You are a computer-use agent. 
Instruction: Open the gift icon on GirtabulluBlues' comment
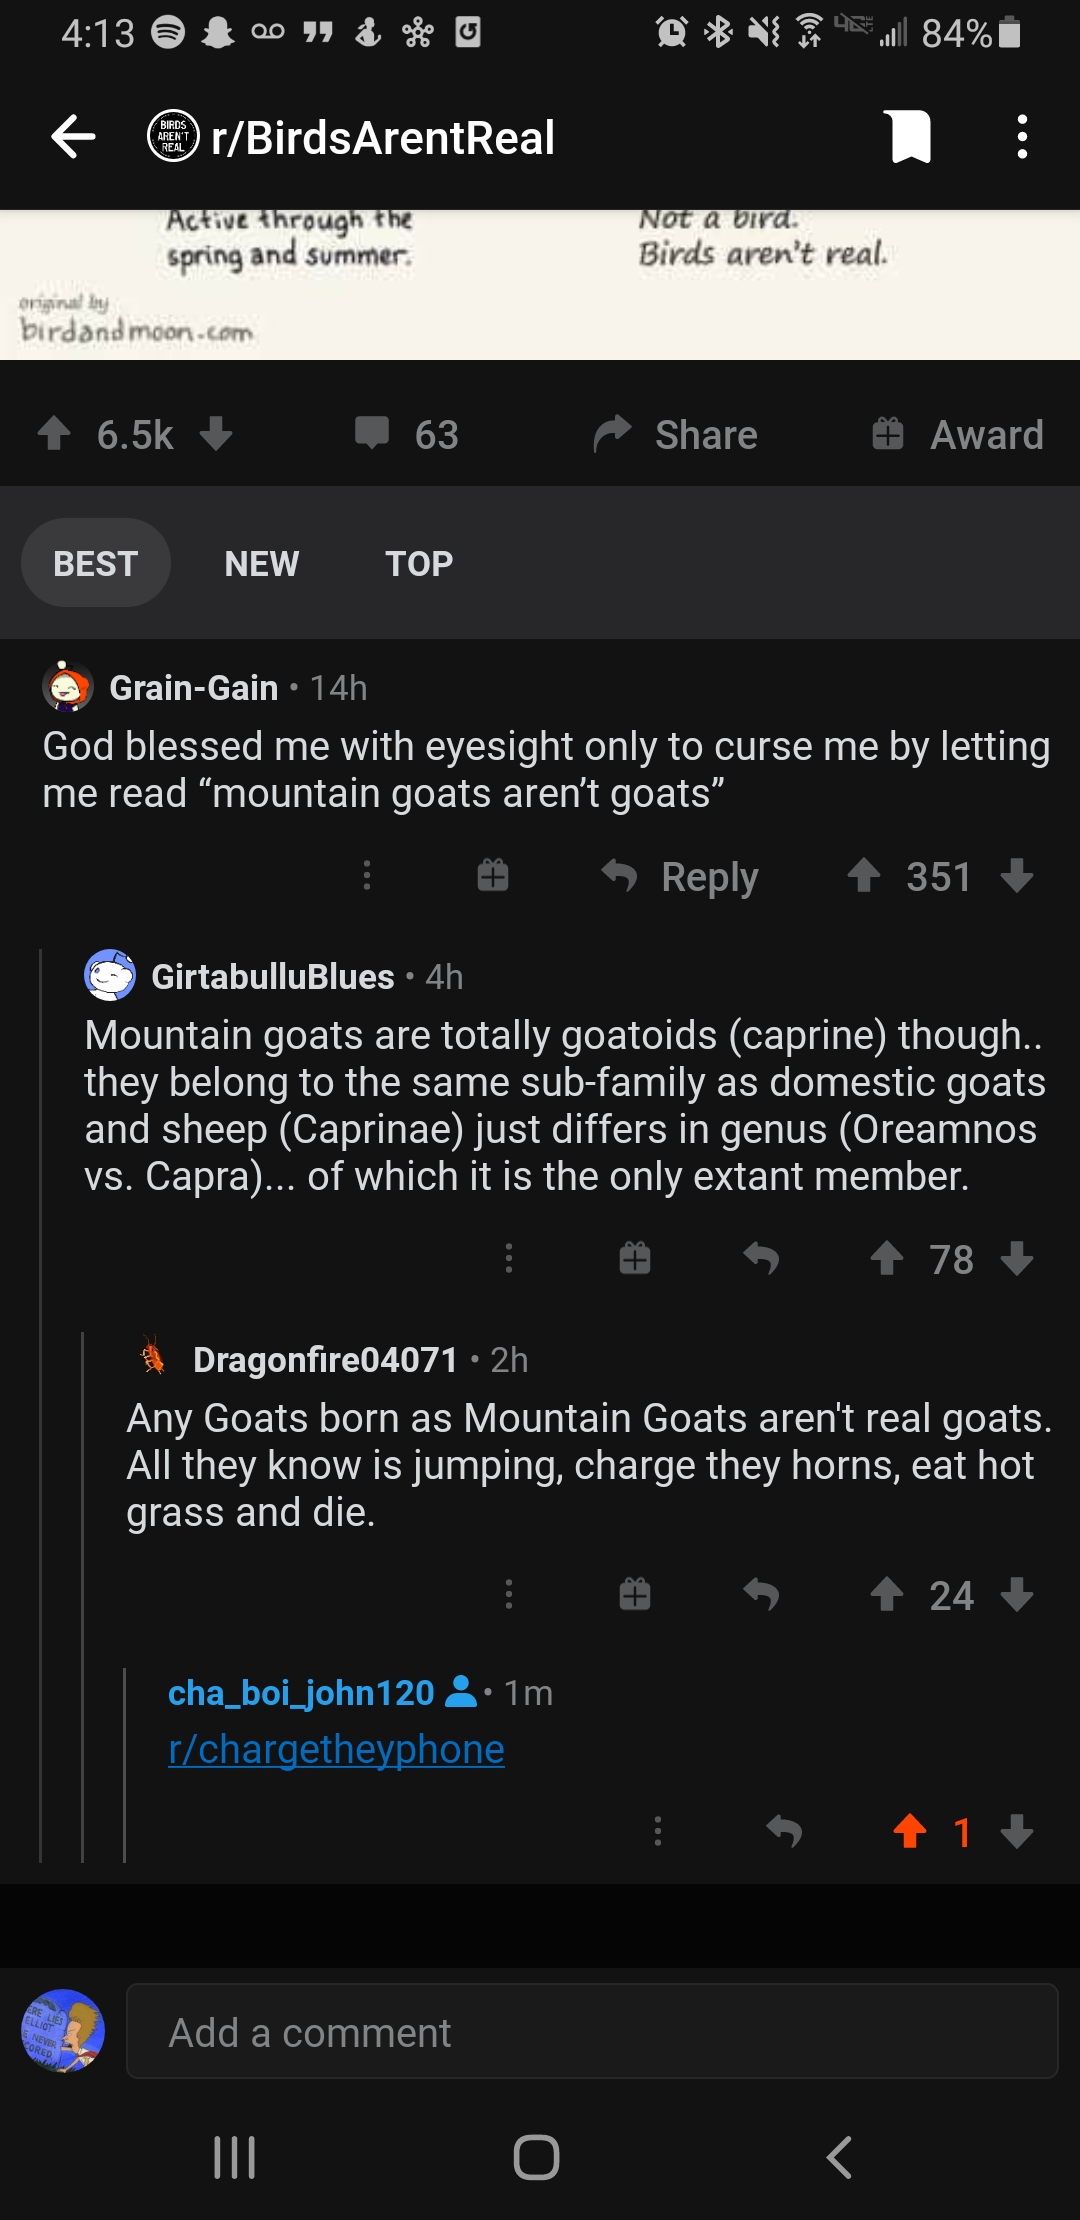634,1258
